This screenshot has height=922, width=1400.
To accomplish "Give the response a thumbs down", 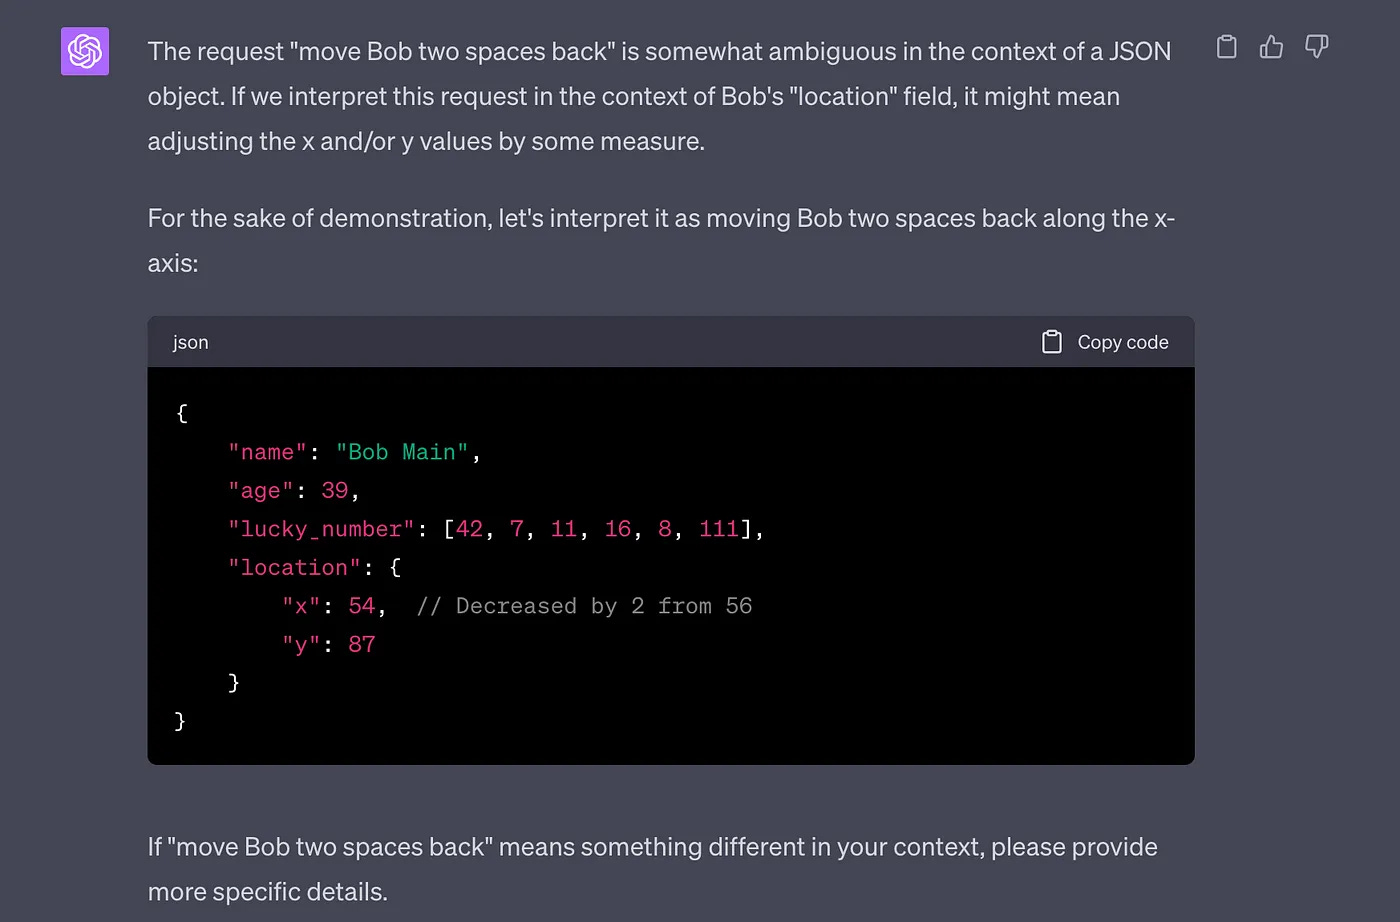I will click(1317, 47).
